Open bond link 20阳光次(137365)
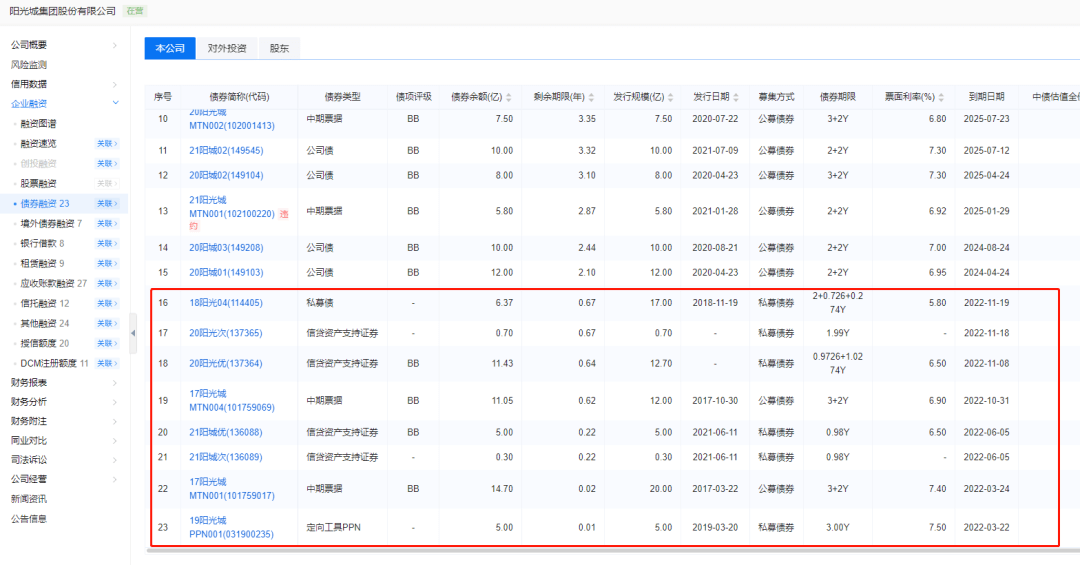The height and width of the screenshot is (565, 1080). tap(226, 333)
